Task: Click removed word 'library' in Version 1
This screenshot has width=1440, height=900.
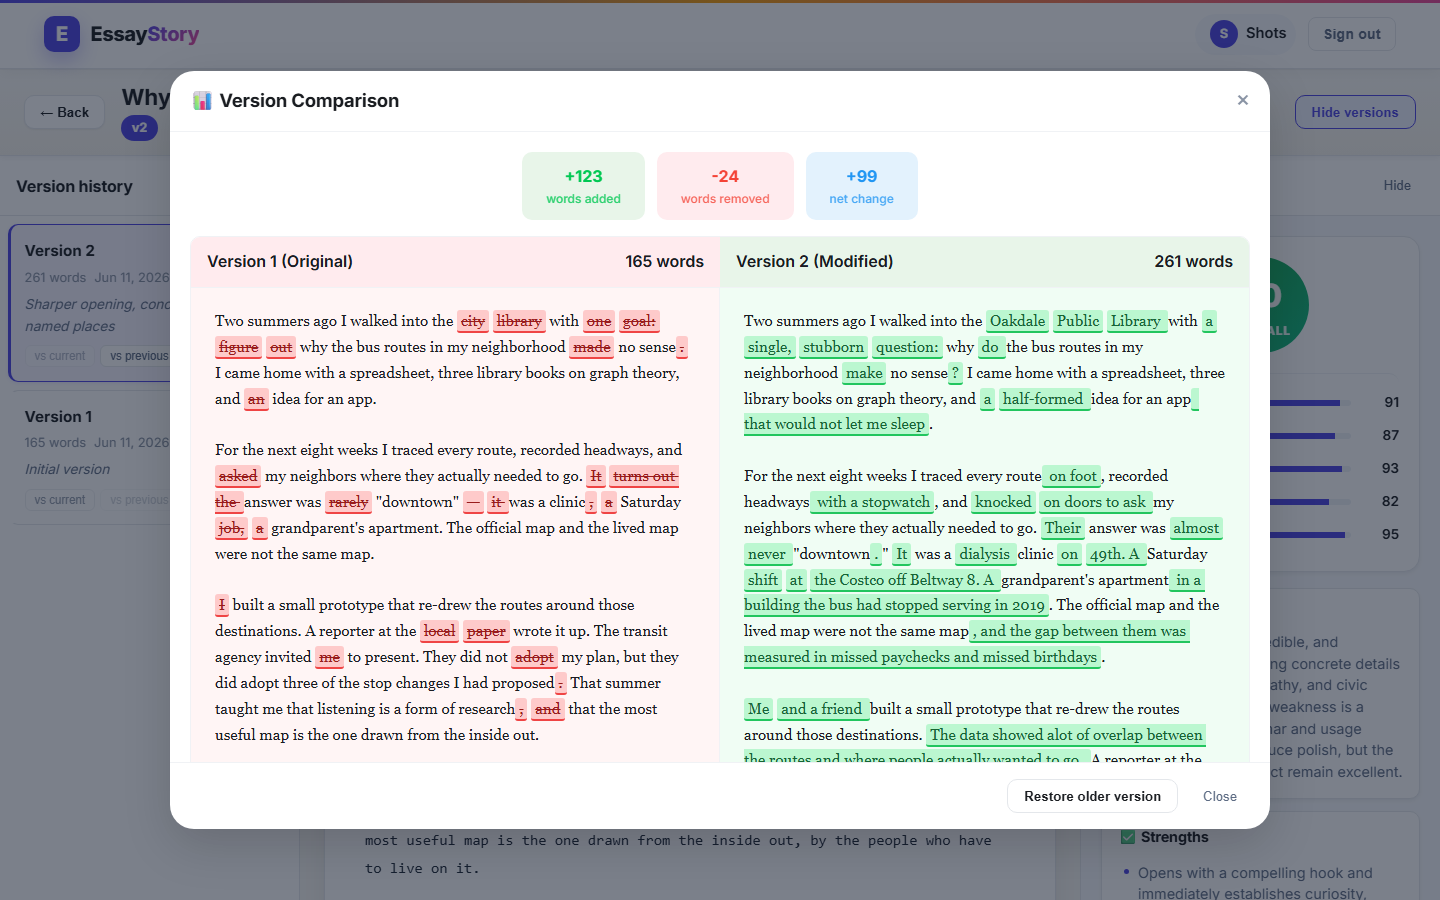Action: click(519, 321)
